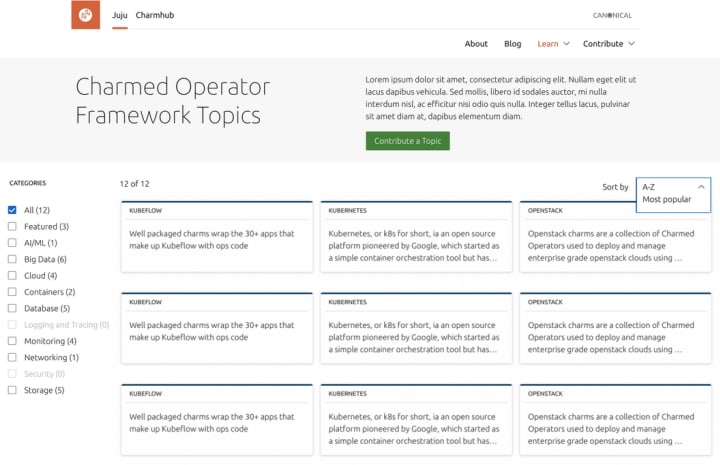The width and height of the screenshot is (720, 465).
Task: Check the Big Data (6) category
Action: pos(12,259)
